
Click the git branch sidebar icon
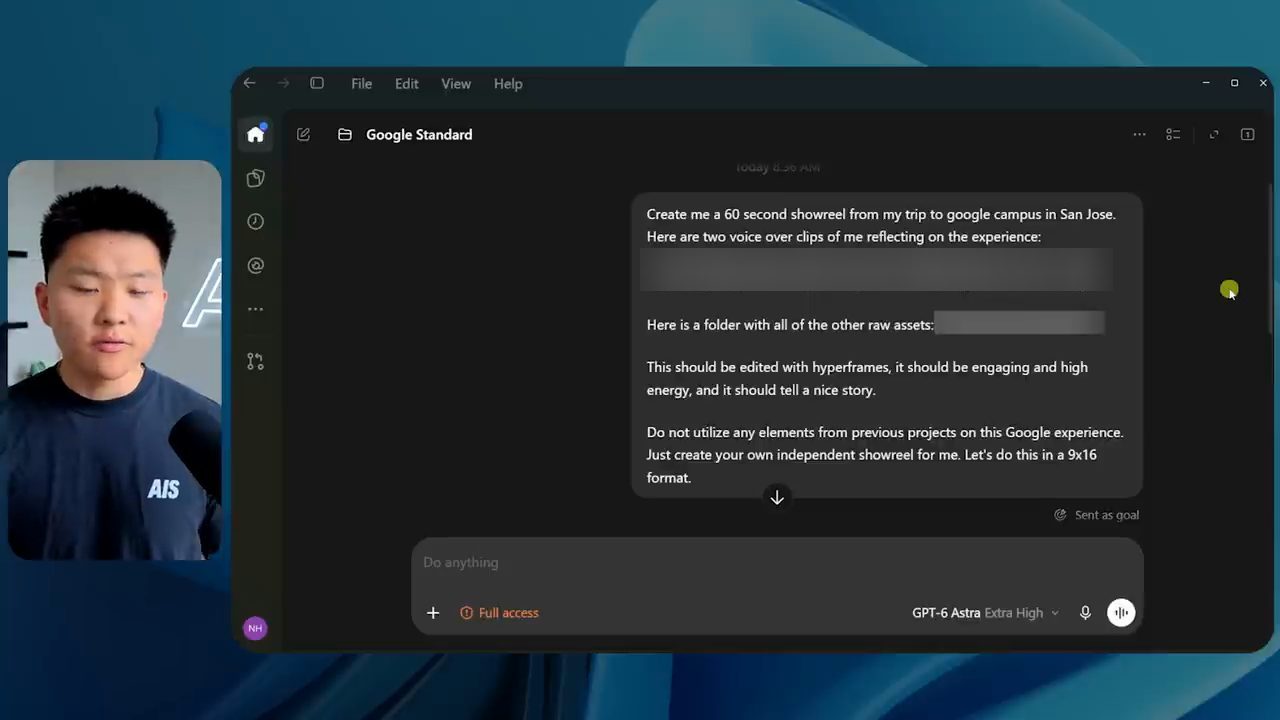click(x=256, y=362)
